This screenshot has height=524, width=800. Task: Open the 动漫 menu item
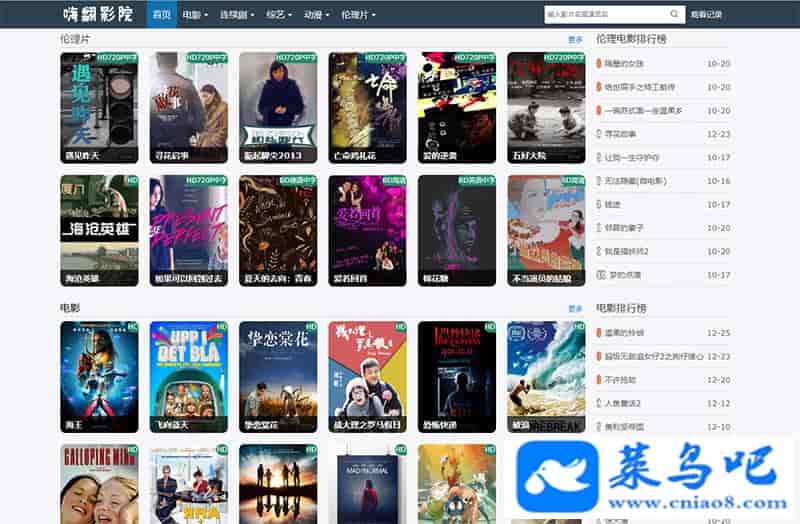[317, 15]
